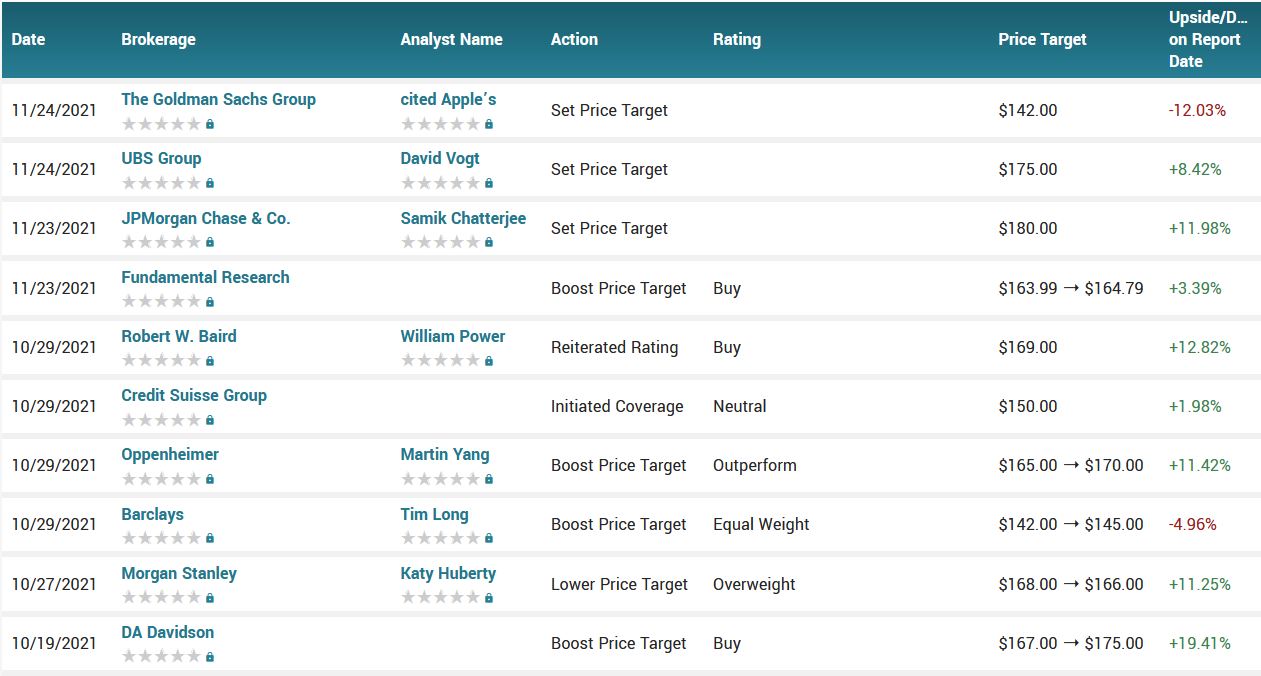The width and height of the screenshot is (1261, 676).
Task: Open the Fundamental Research link
Action: click(205, 277)
